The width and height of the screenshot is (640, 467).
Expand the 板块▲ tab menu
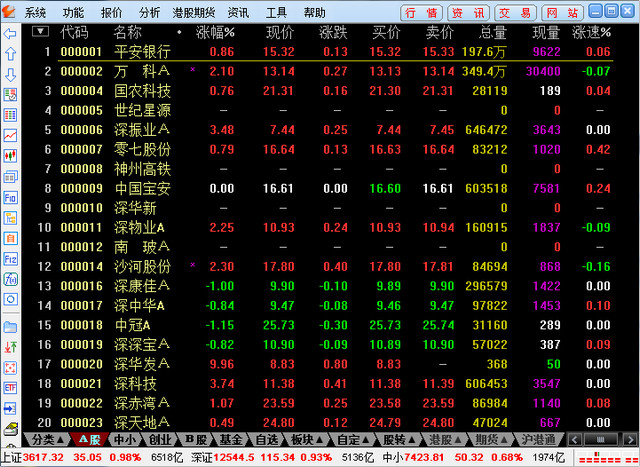click(x=306, y=440)
